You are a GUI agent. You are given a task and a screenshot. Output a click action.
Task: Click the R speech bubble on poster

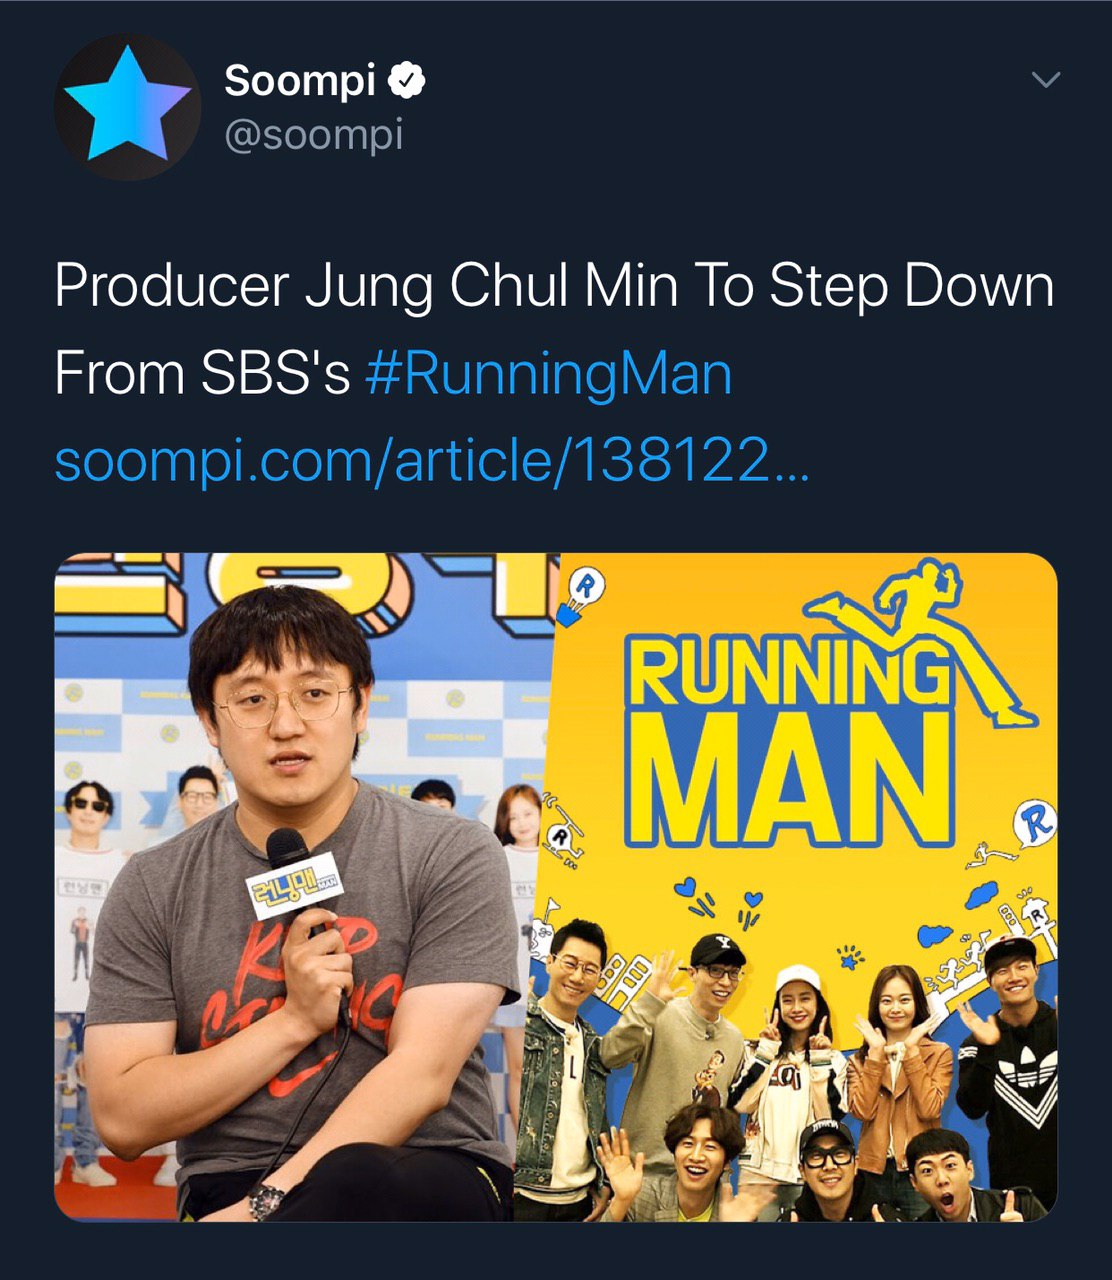1035,825
